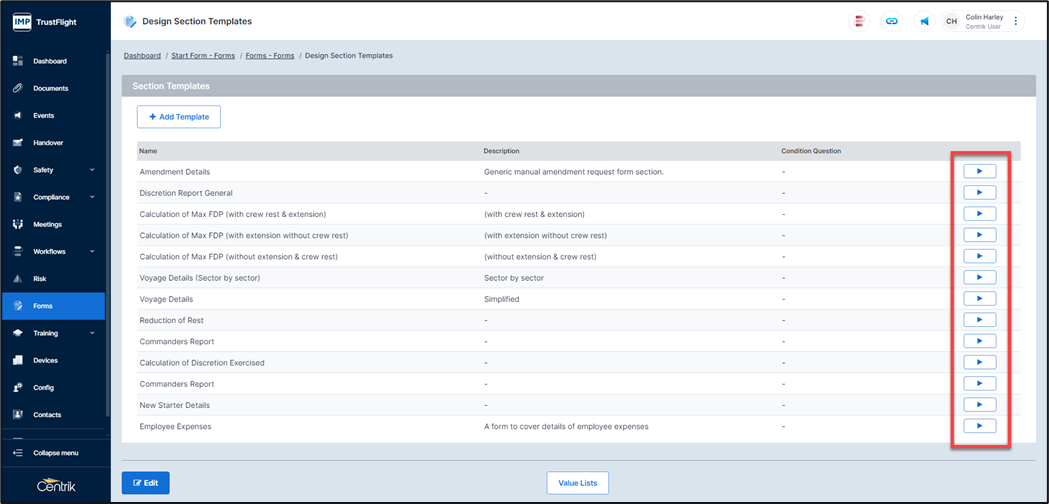The width and height of the screenshot is (1049, 504).
Task: Click the arrow button for New Starter Details
Action: pyautogui.click(x=979, y=404)
